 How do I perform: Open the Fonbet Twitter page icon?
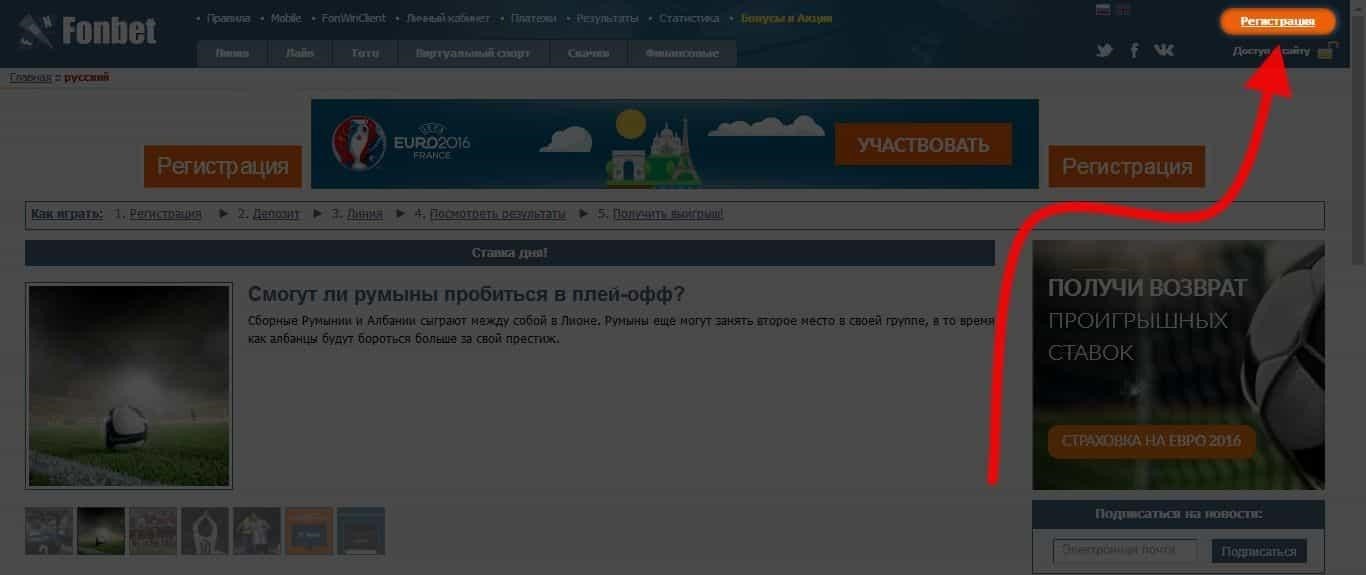pos(1104,50)
